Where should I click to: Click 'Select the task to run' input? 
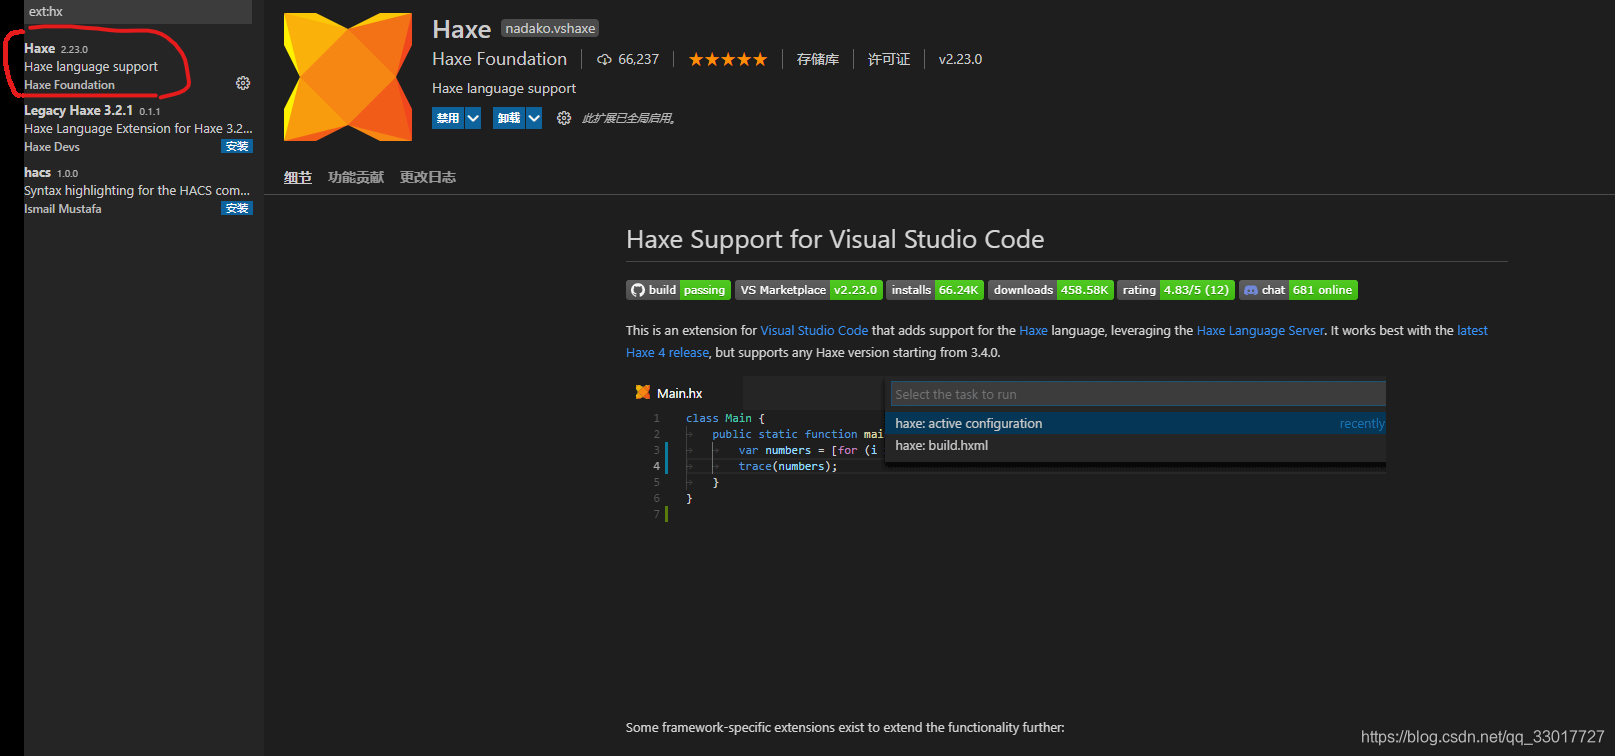point(1138,394)
